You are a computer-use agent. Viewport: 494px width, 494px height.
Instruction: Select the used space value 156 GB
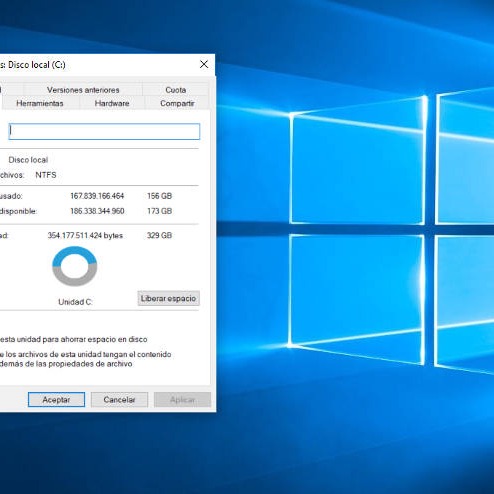tap(159, 196)
